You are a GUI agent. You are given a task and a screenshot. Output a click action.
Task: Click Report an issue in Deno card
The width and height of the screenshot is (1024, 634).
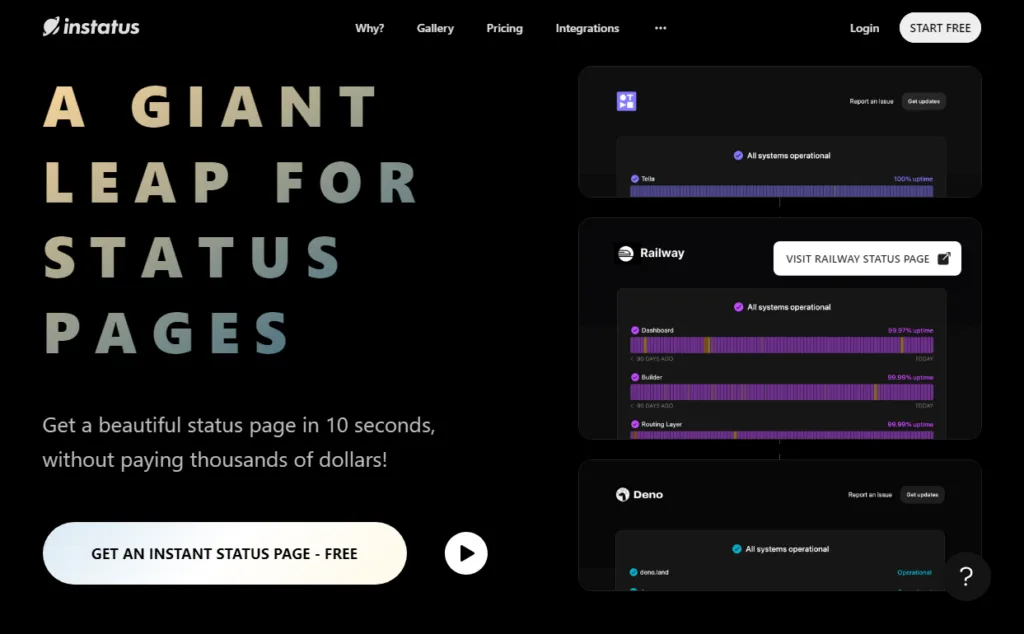coord(870,495)
